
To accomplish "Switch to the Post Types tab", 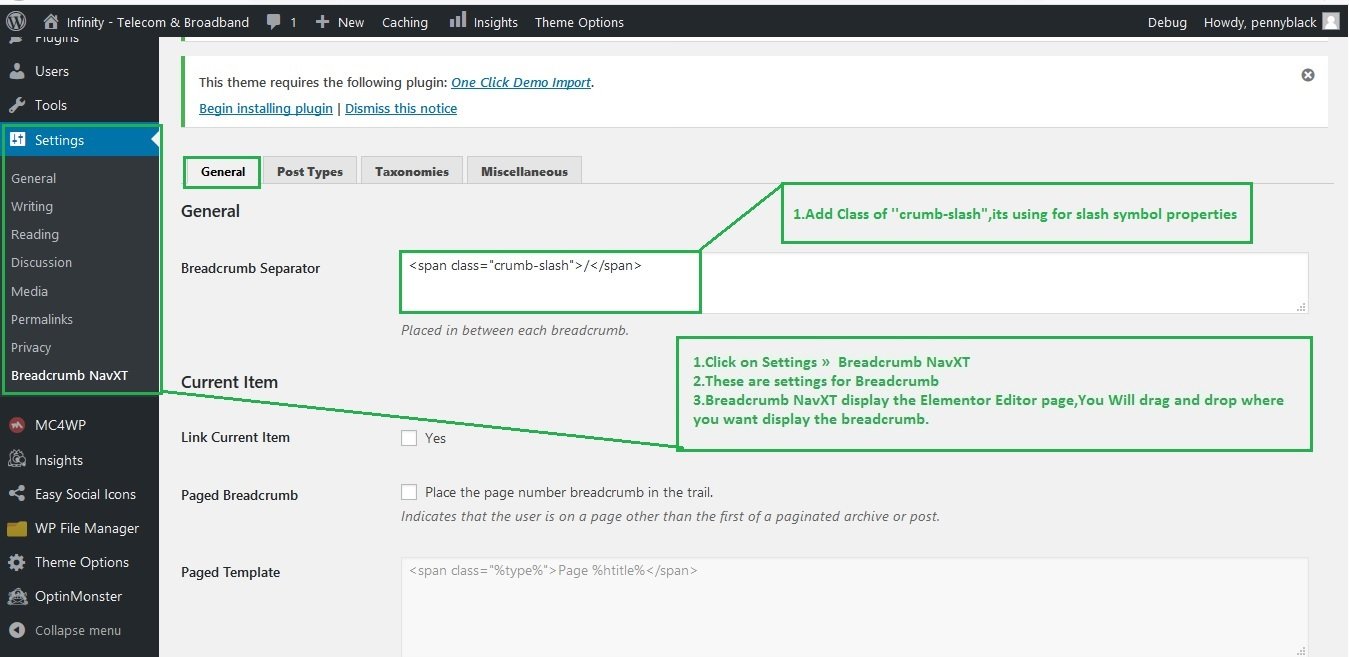I will pyautogui.click(x=310, y=172).
